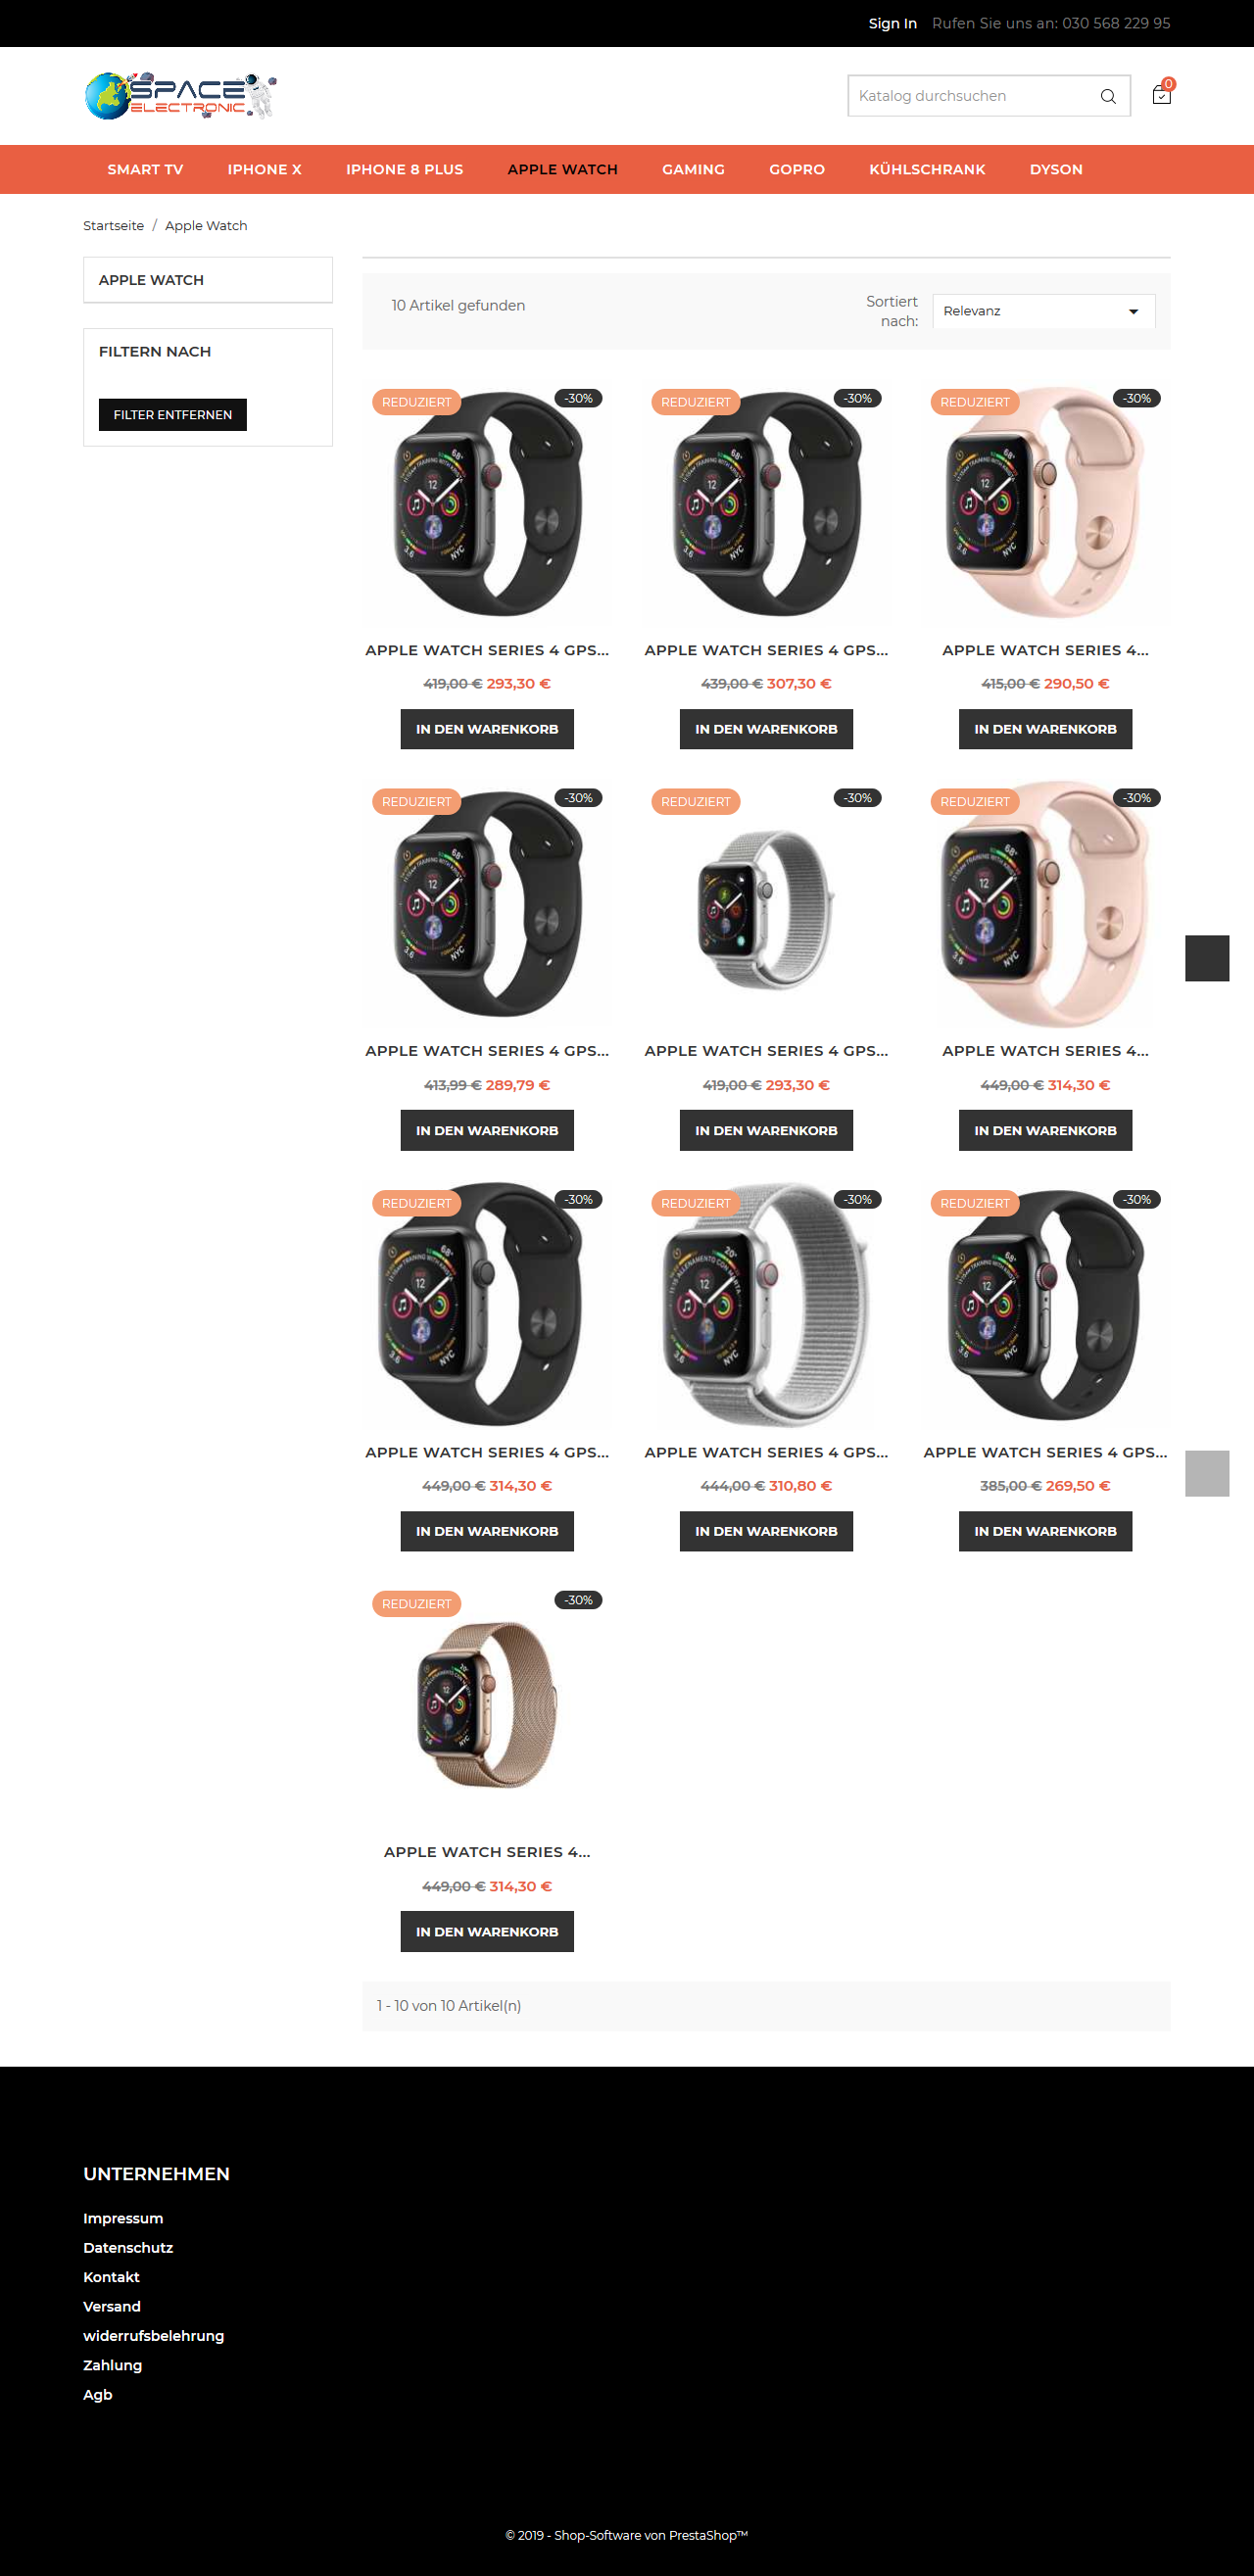The image size is (1254, 2576).
Task: Click the Sign In link
Action: click(892, 23)
